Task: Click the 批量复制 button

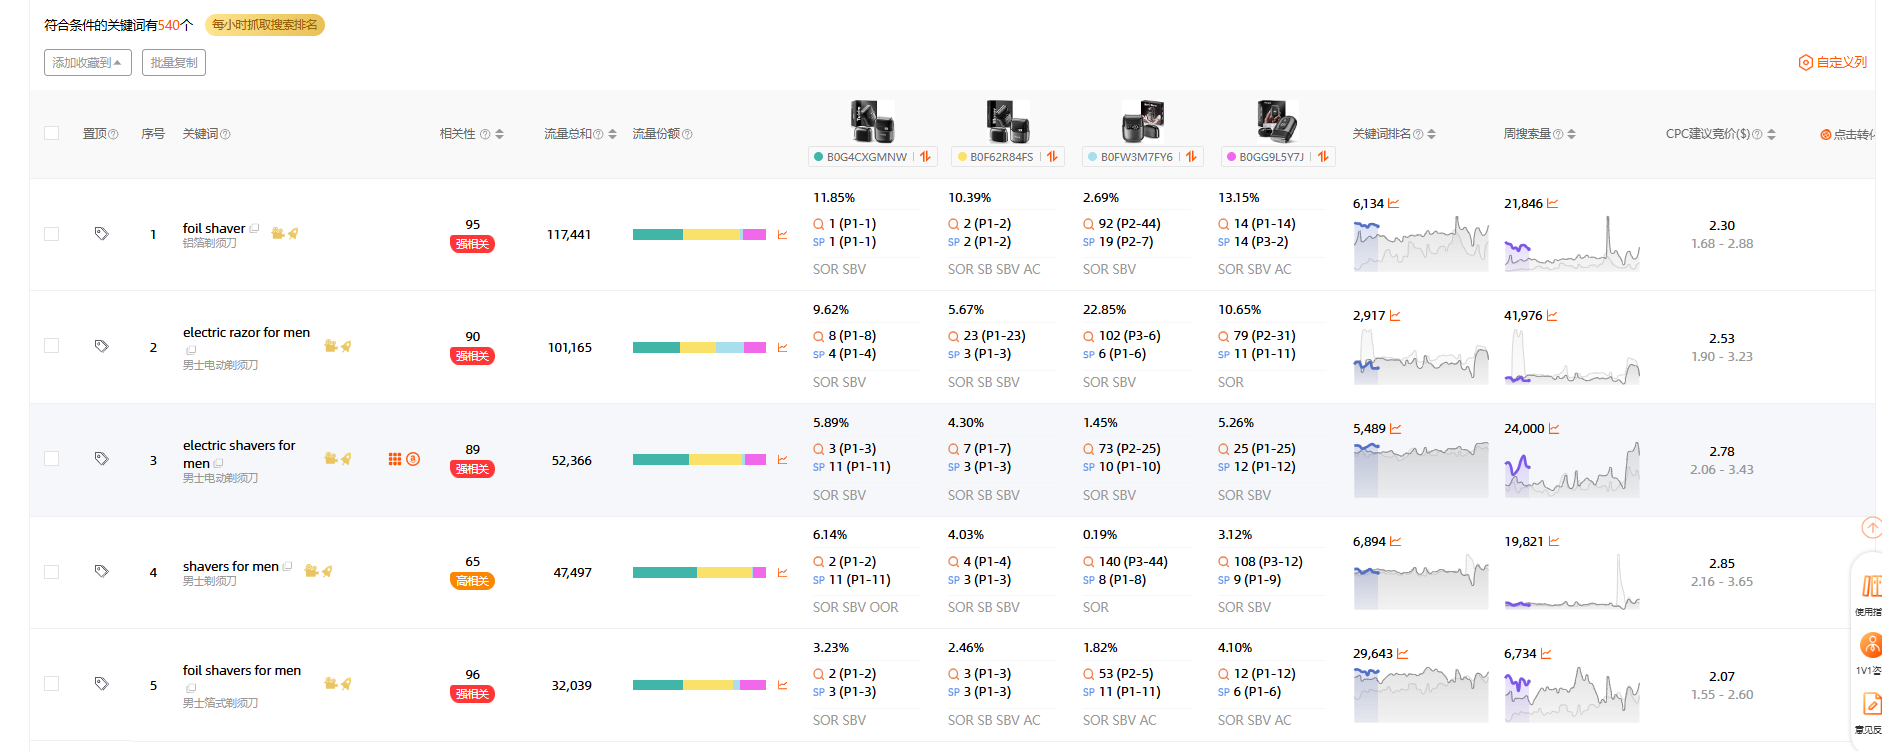Action: (173, 63)
